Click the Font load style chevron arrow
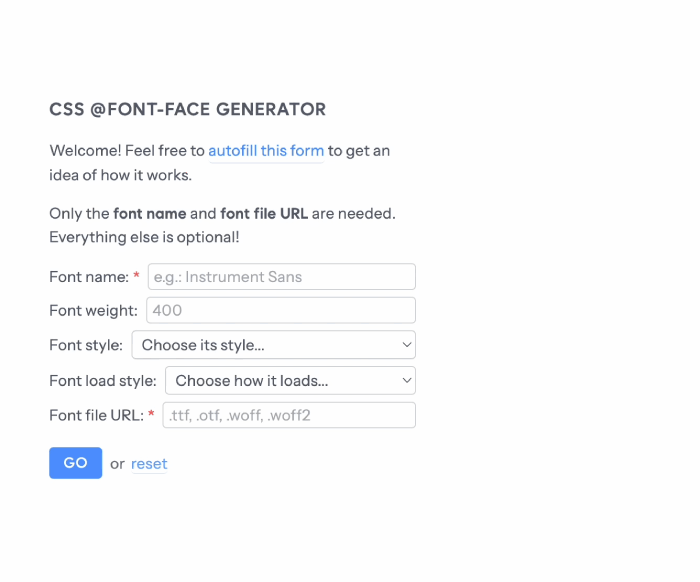The width and height of the screenshot is (700, 582). [406, 380]
